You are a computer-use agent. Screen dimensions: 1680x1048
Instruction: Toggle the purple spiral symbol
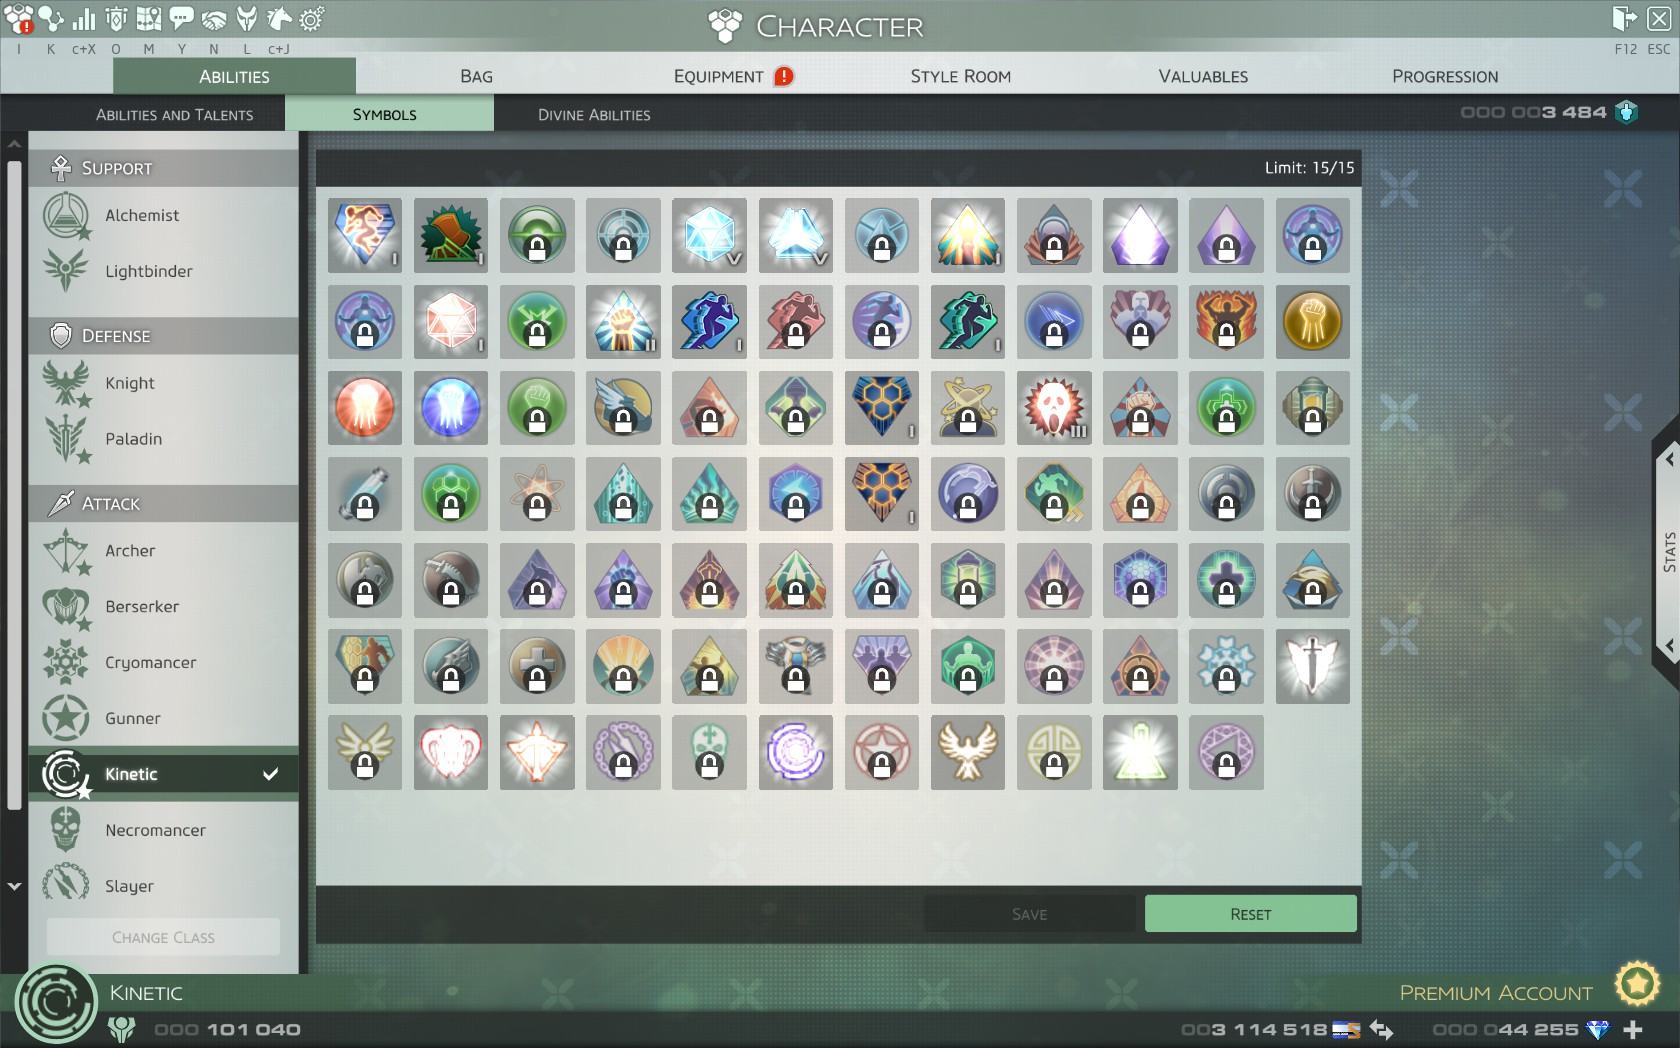[x=795, y=752]
